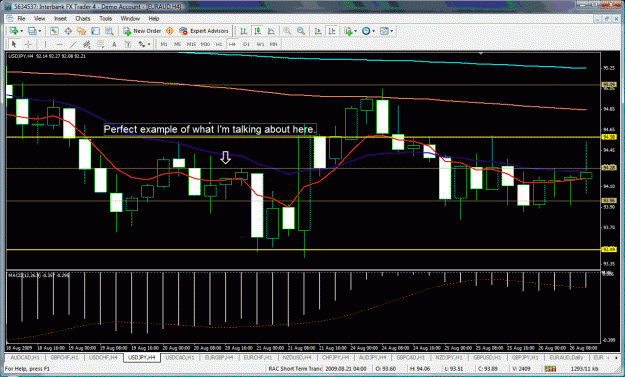Expand the Indicators dropdown arrow

[x=356, y=31]
